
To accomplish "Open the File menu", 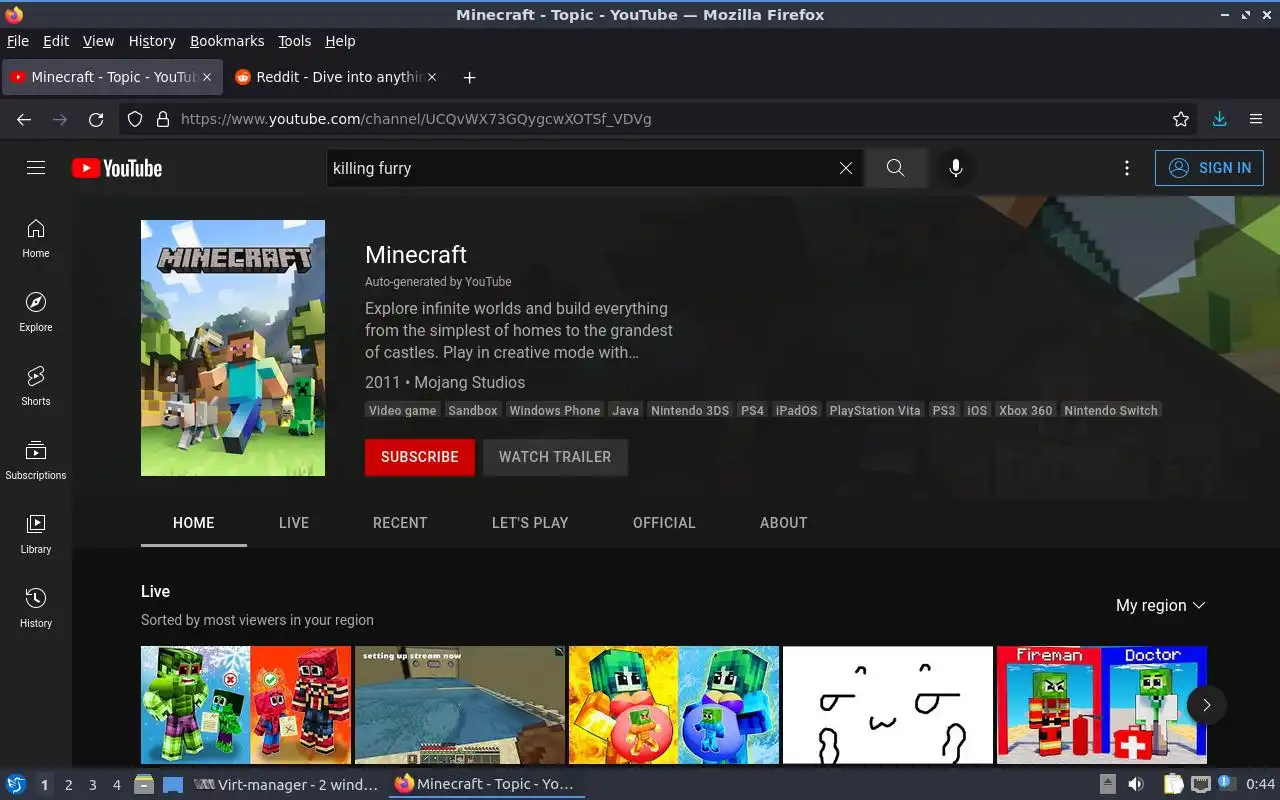I will [17, 41].
